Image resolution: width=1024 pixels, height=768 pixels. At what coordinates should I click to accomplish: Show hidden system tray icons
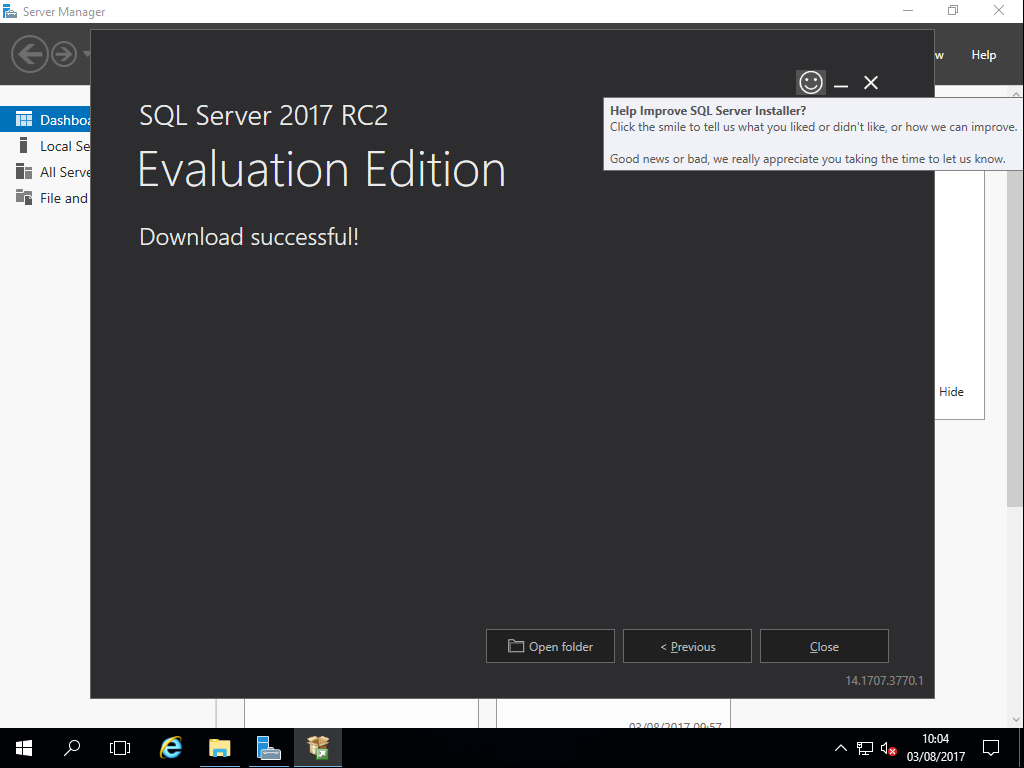click(841, 748)
